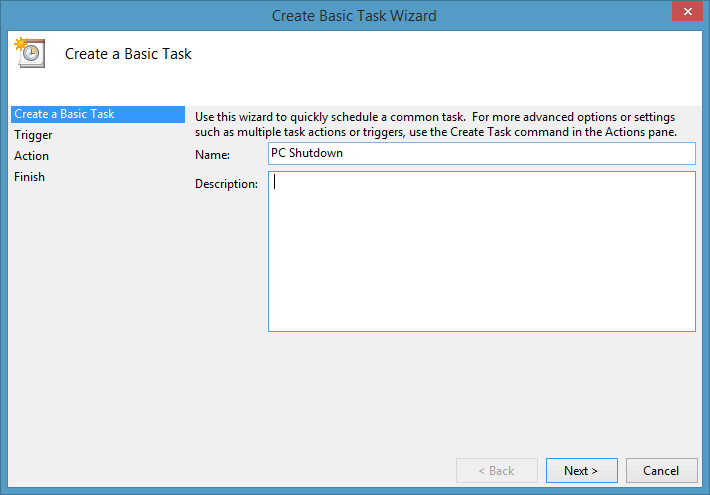Screen dimensions: 710x495
Task: Jump to the Finish step in sidebar
Action: 29,177
